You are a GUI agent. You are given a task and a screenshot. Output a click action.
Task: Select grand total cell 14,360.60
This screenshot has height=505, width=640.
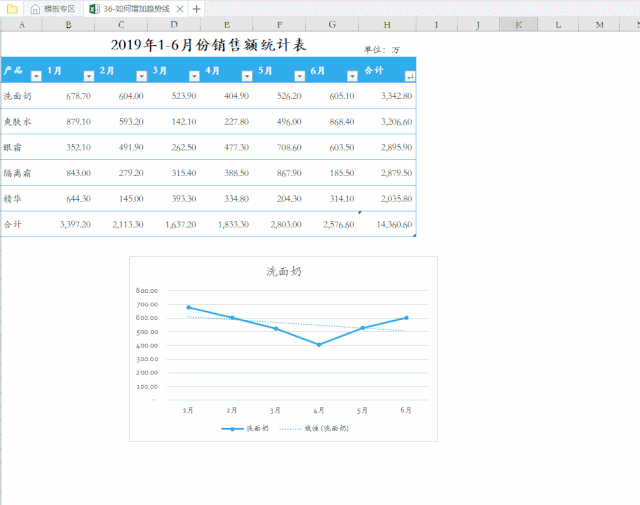[387, 225]
